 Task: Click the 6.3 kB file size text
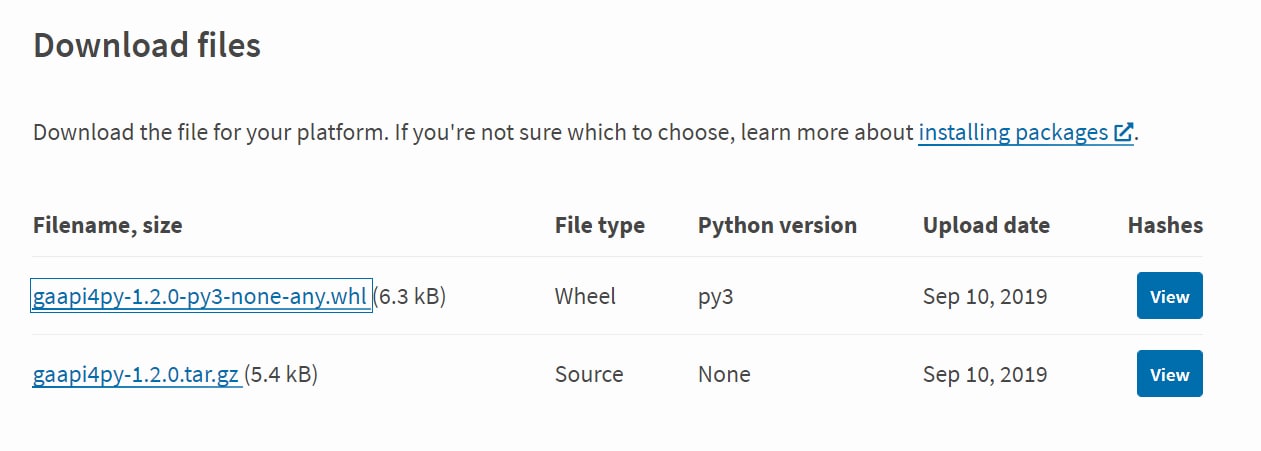pyautogui.click(x=409, y=296)
